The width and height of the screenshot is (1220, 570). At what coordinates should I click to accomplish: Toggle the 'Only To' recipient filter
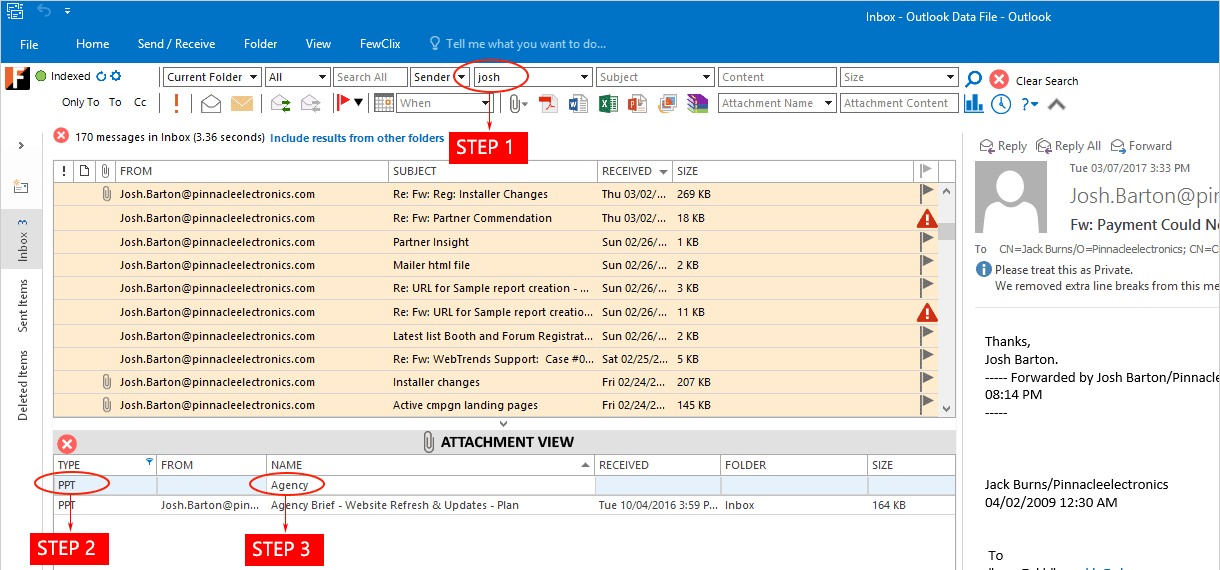click(x=80, y=102)
